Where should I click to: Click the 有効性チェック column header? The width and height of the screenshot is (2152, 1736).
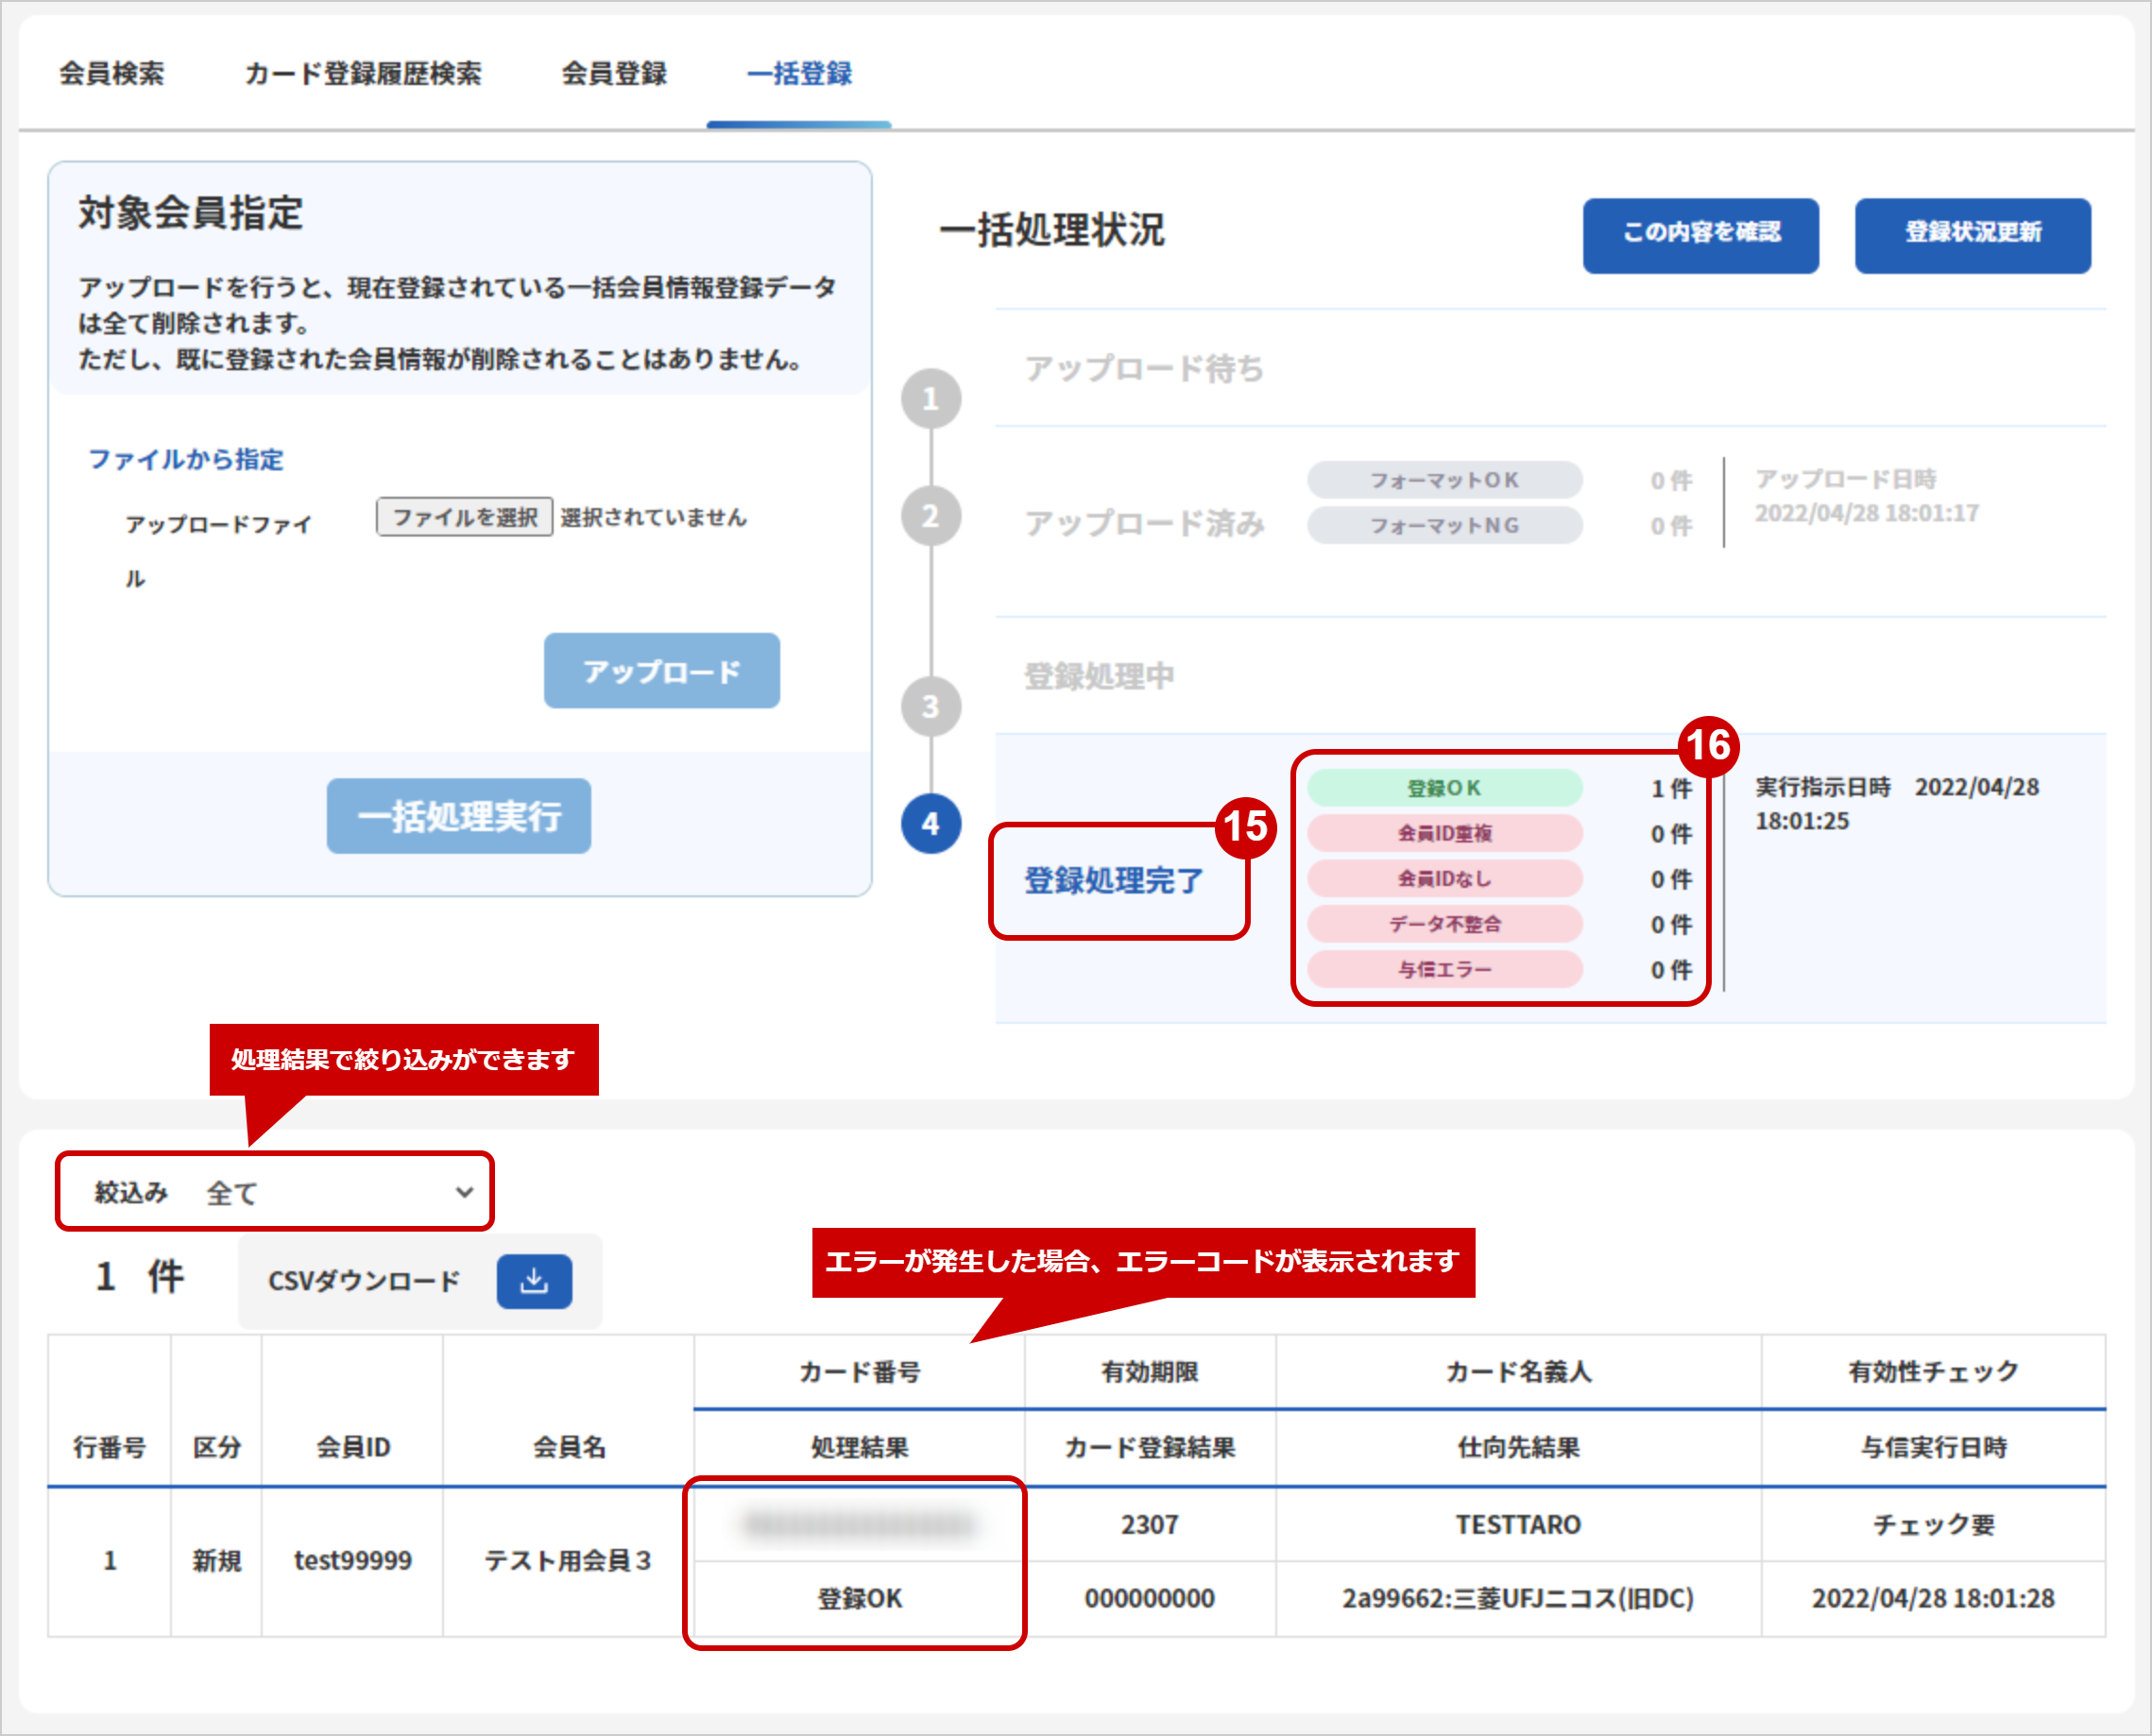point(1933,1372)
